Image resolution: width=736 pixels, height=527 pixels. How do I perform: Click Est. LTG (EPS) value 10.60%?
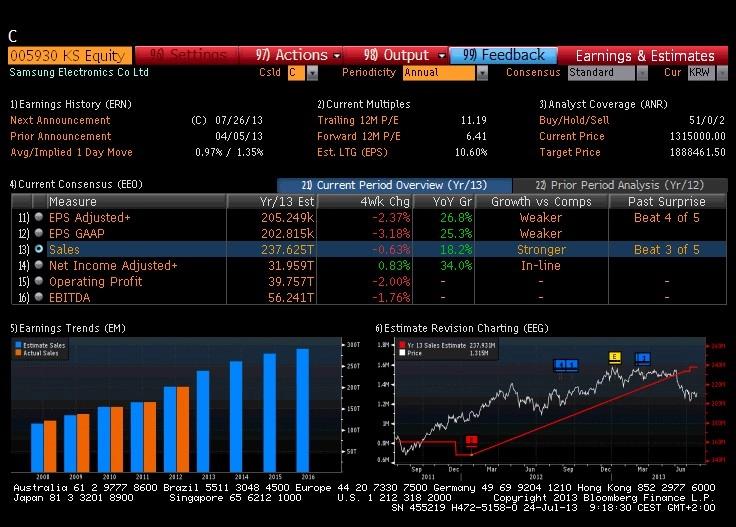point(471,152)
